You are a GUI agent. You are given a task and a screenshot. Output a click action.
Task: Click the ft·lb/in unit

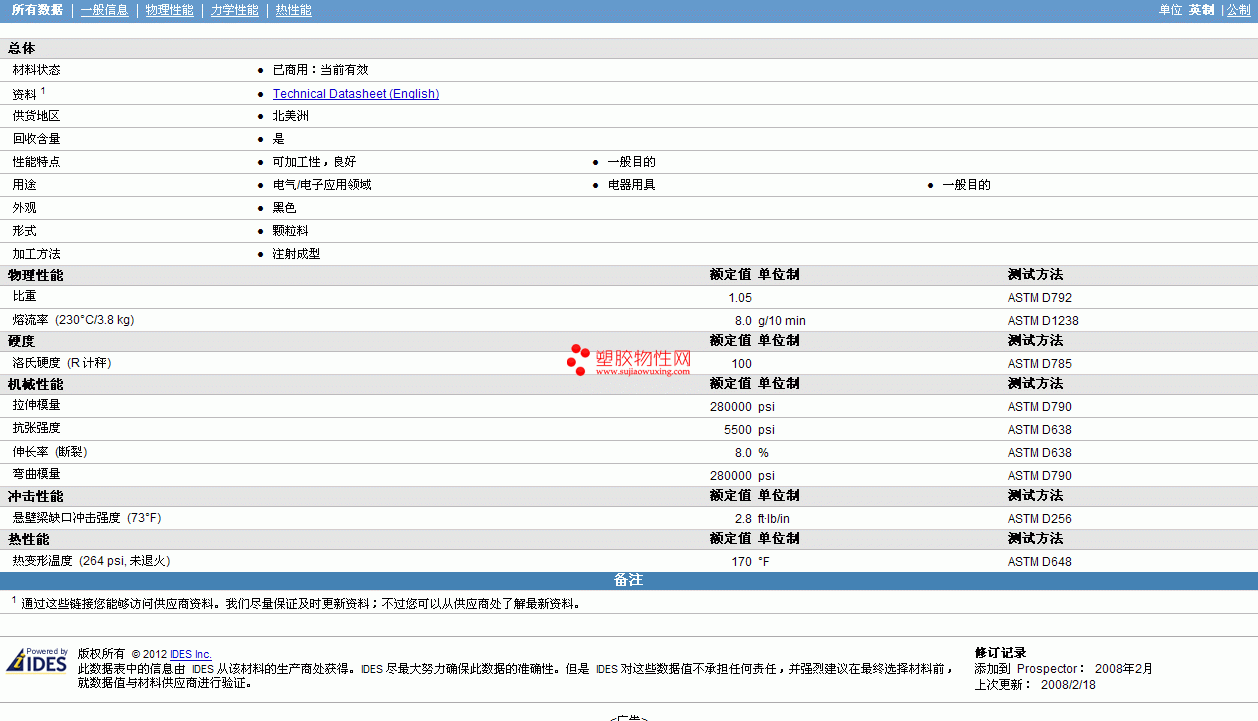click(774, 519)
